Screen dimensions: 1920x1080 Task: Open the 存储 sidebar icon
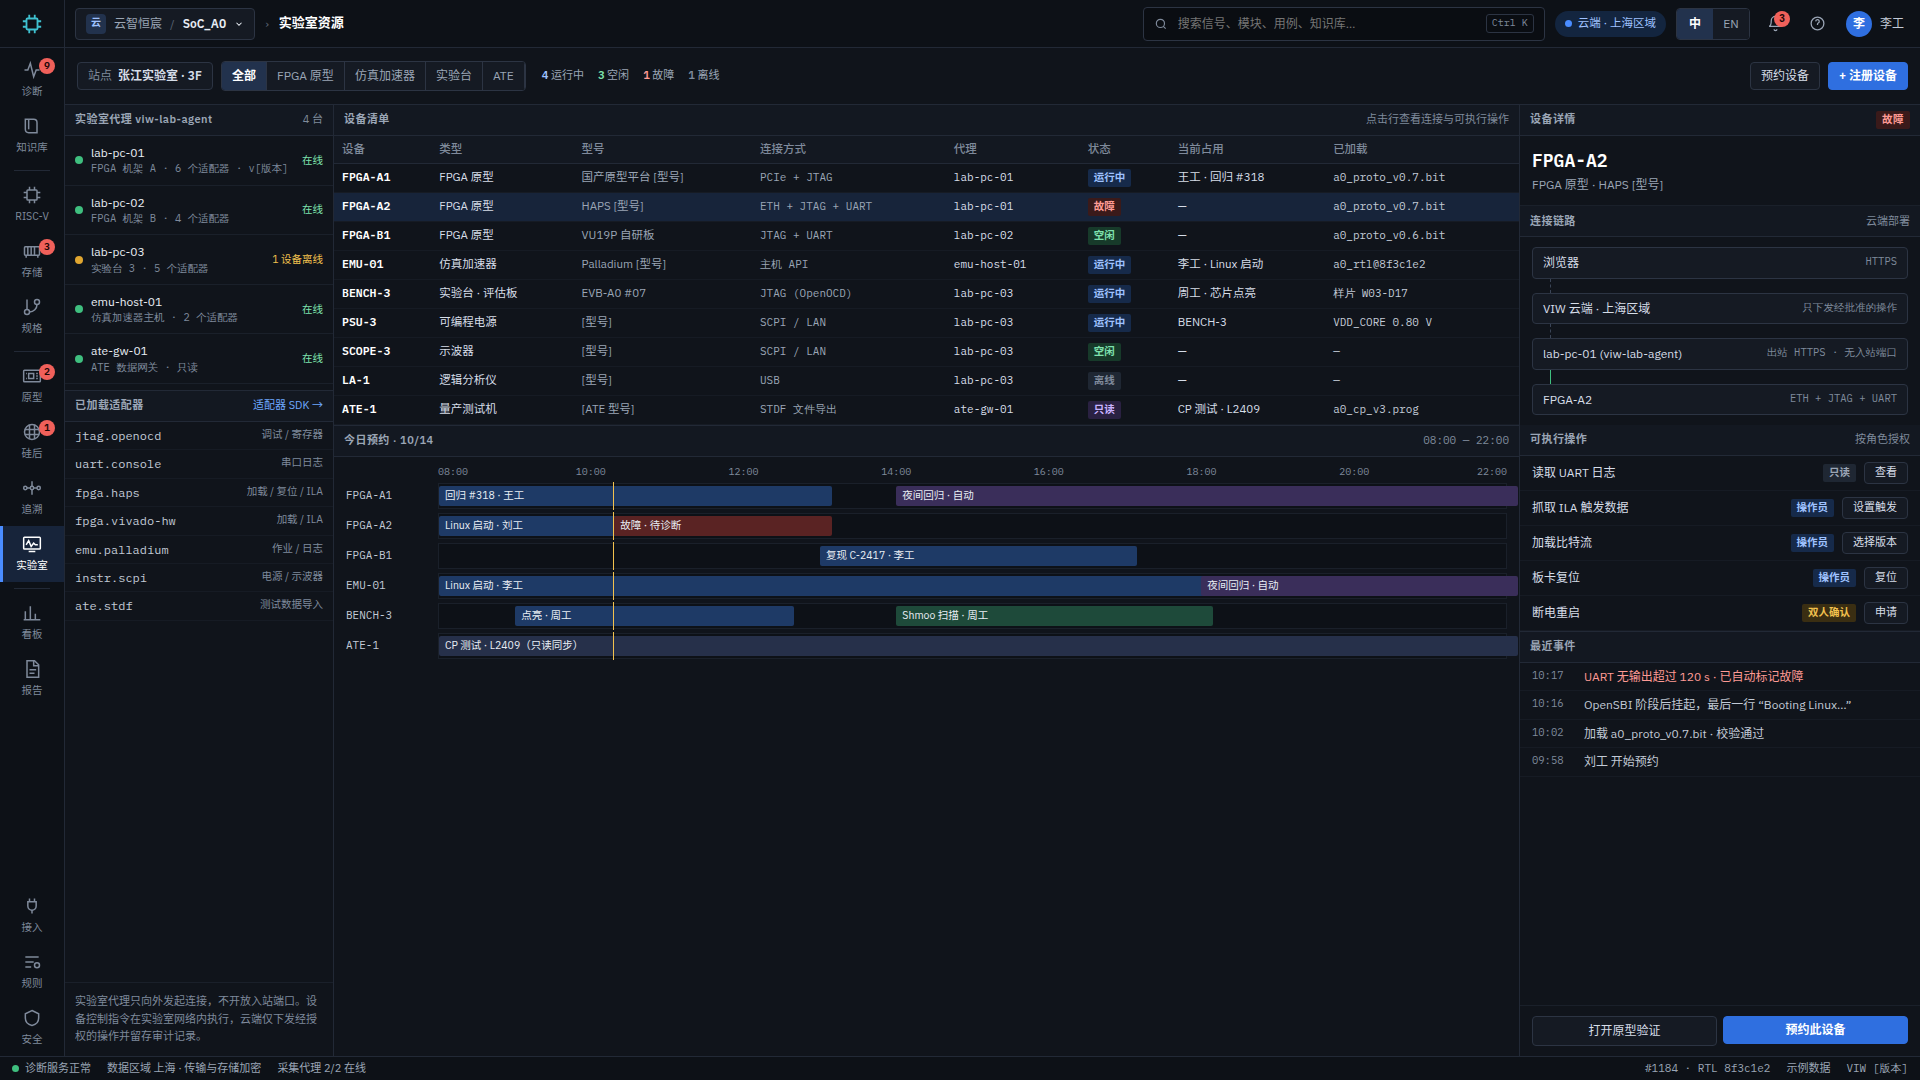(32, 259)
